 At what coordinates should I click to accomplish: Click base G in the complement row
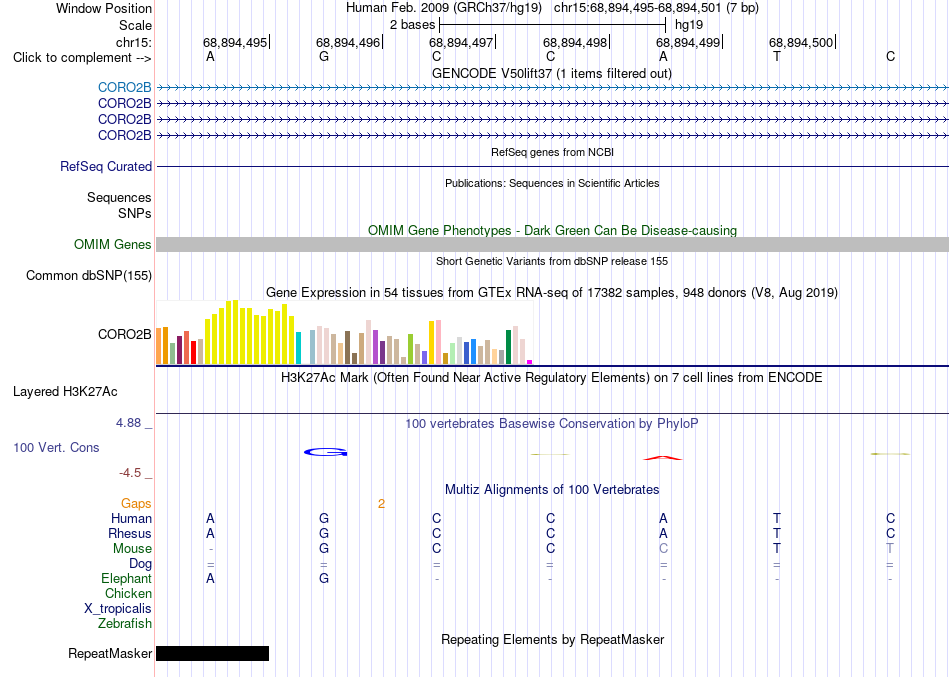[324, 57]
